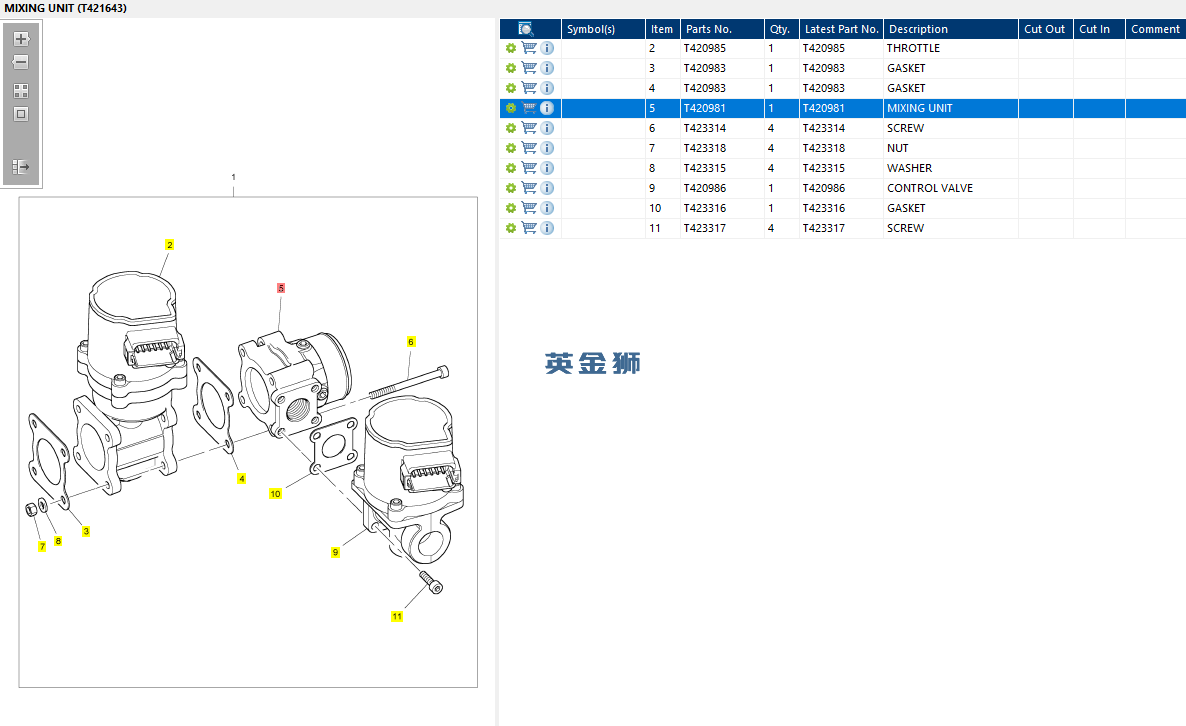The image size is (1186, 726).
Task: Click the gear icon for NUT row
Action: [x=511, y=148]
